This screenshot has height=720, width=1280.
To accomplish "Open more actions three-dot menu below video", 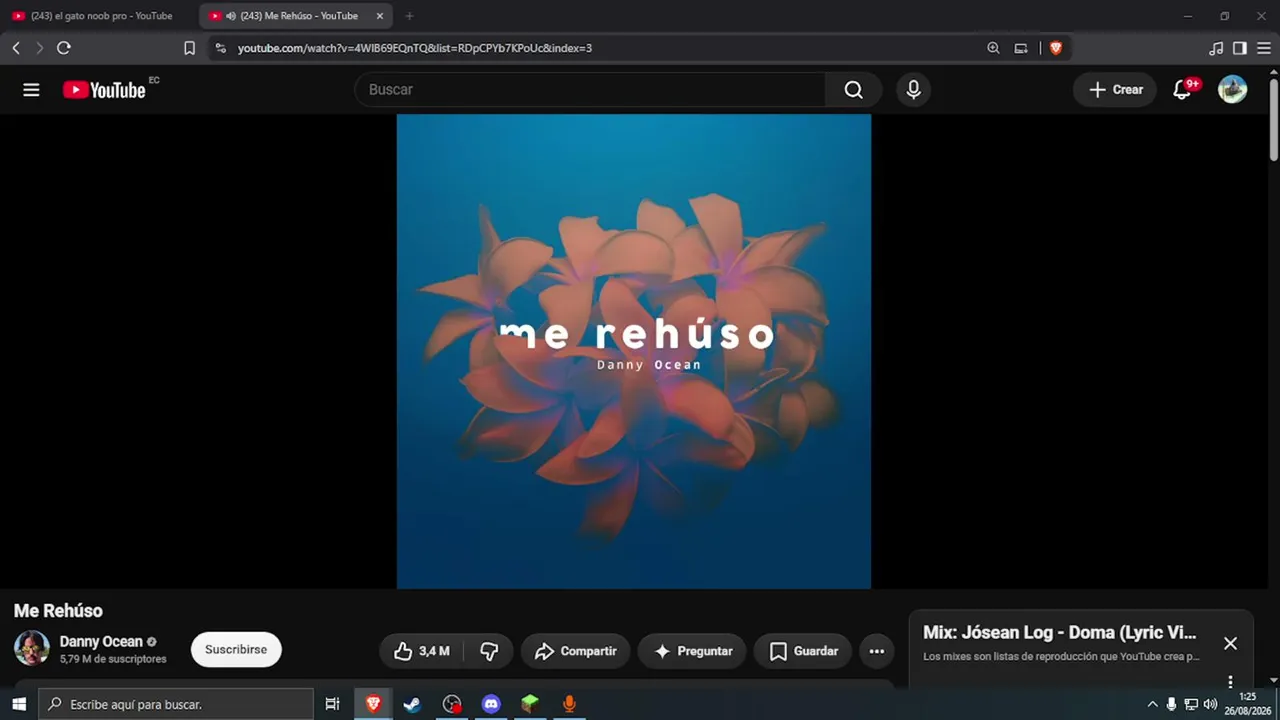I will click(877, 651).
